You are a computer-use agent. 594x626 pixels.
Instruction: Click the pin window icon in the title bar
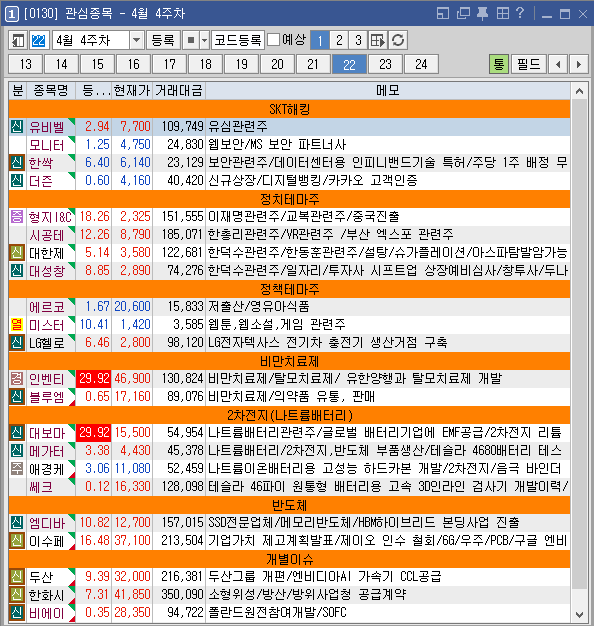pyautogui.click(x=482, y=14)
